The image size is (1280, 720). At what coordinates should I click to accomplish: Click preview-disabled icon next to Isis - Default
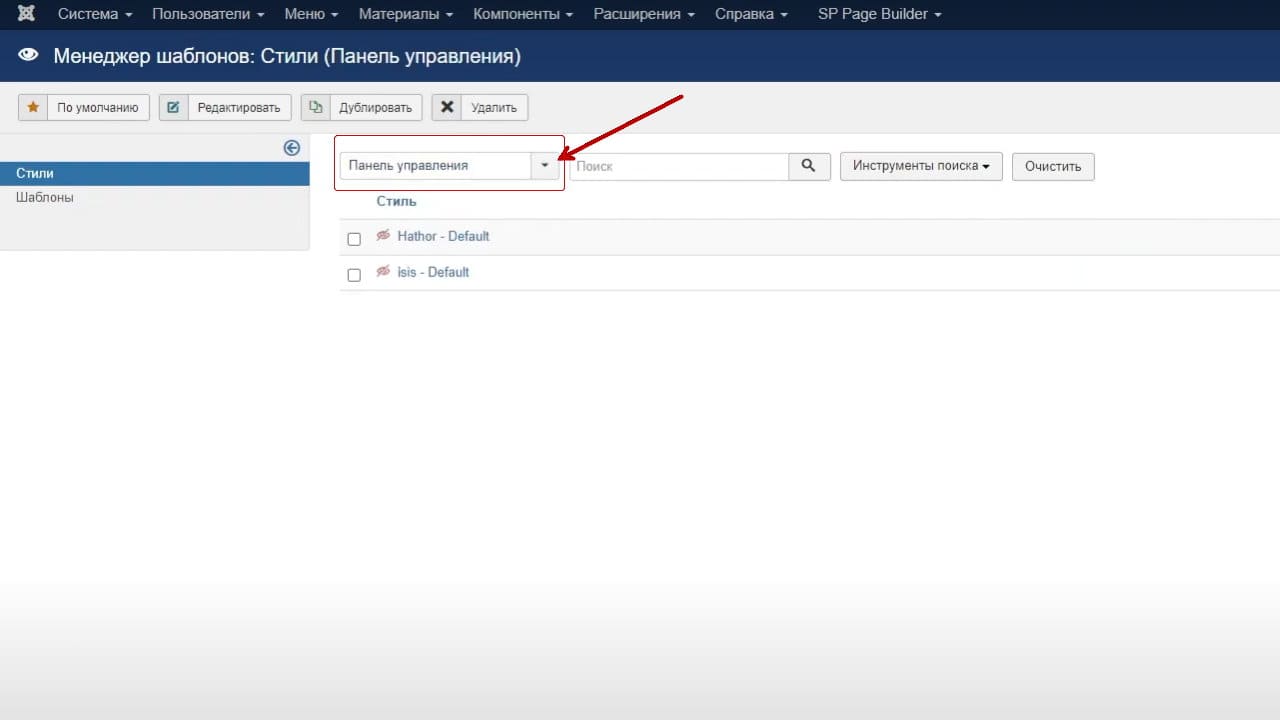pos(383,272)
